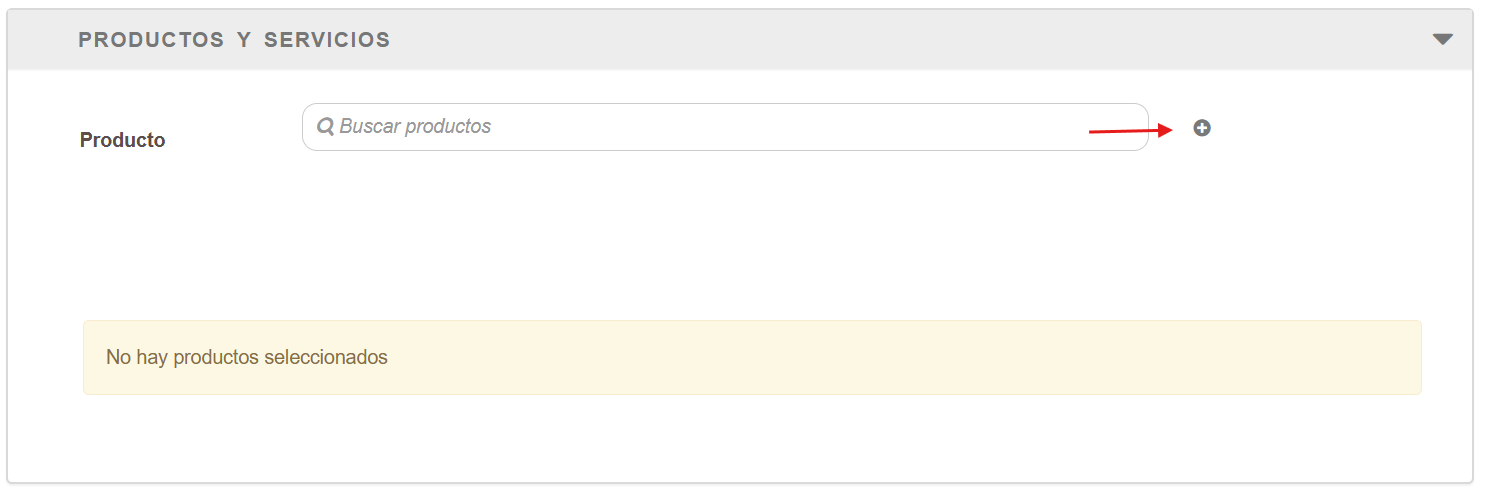The height and width of the screenshot is (490, 1494).
Task: Click the PRODUCTOS Y SERVICIOS header title
Action: tap(234, 40)
